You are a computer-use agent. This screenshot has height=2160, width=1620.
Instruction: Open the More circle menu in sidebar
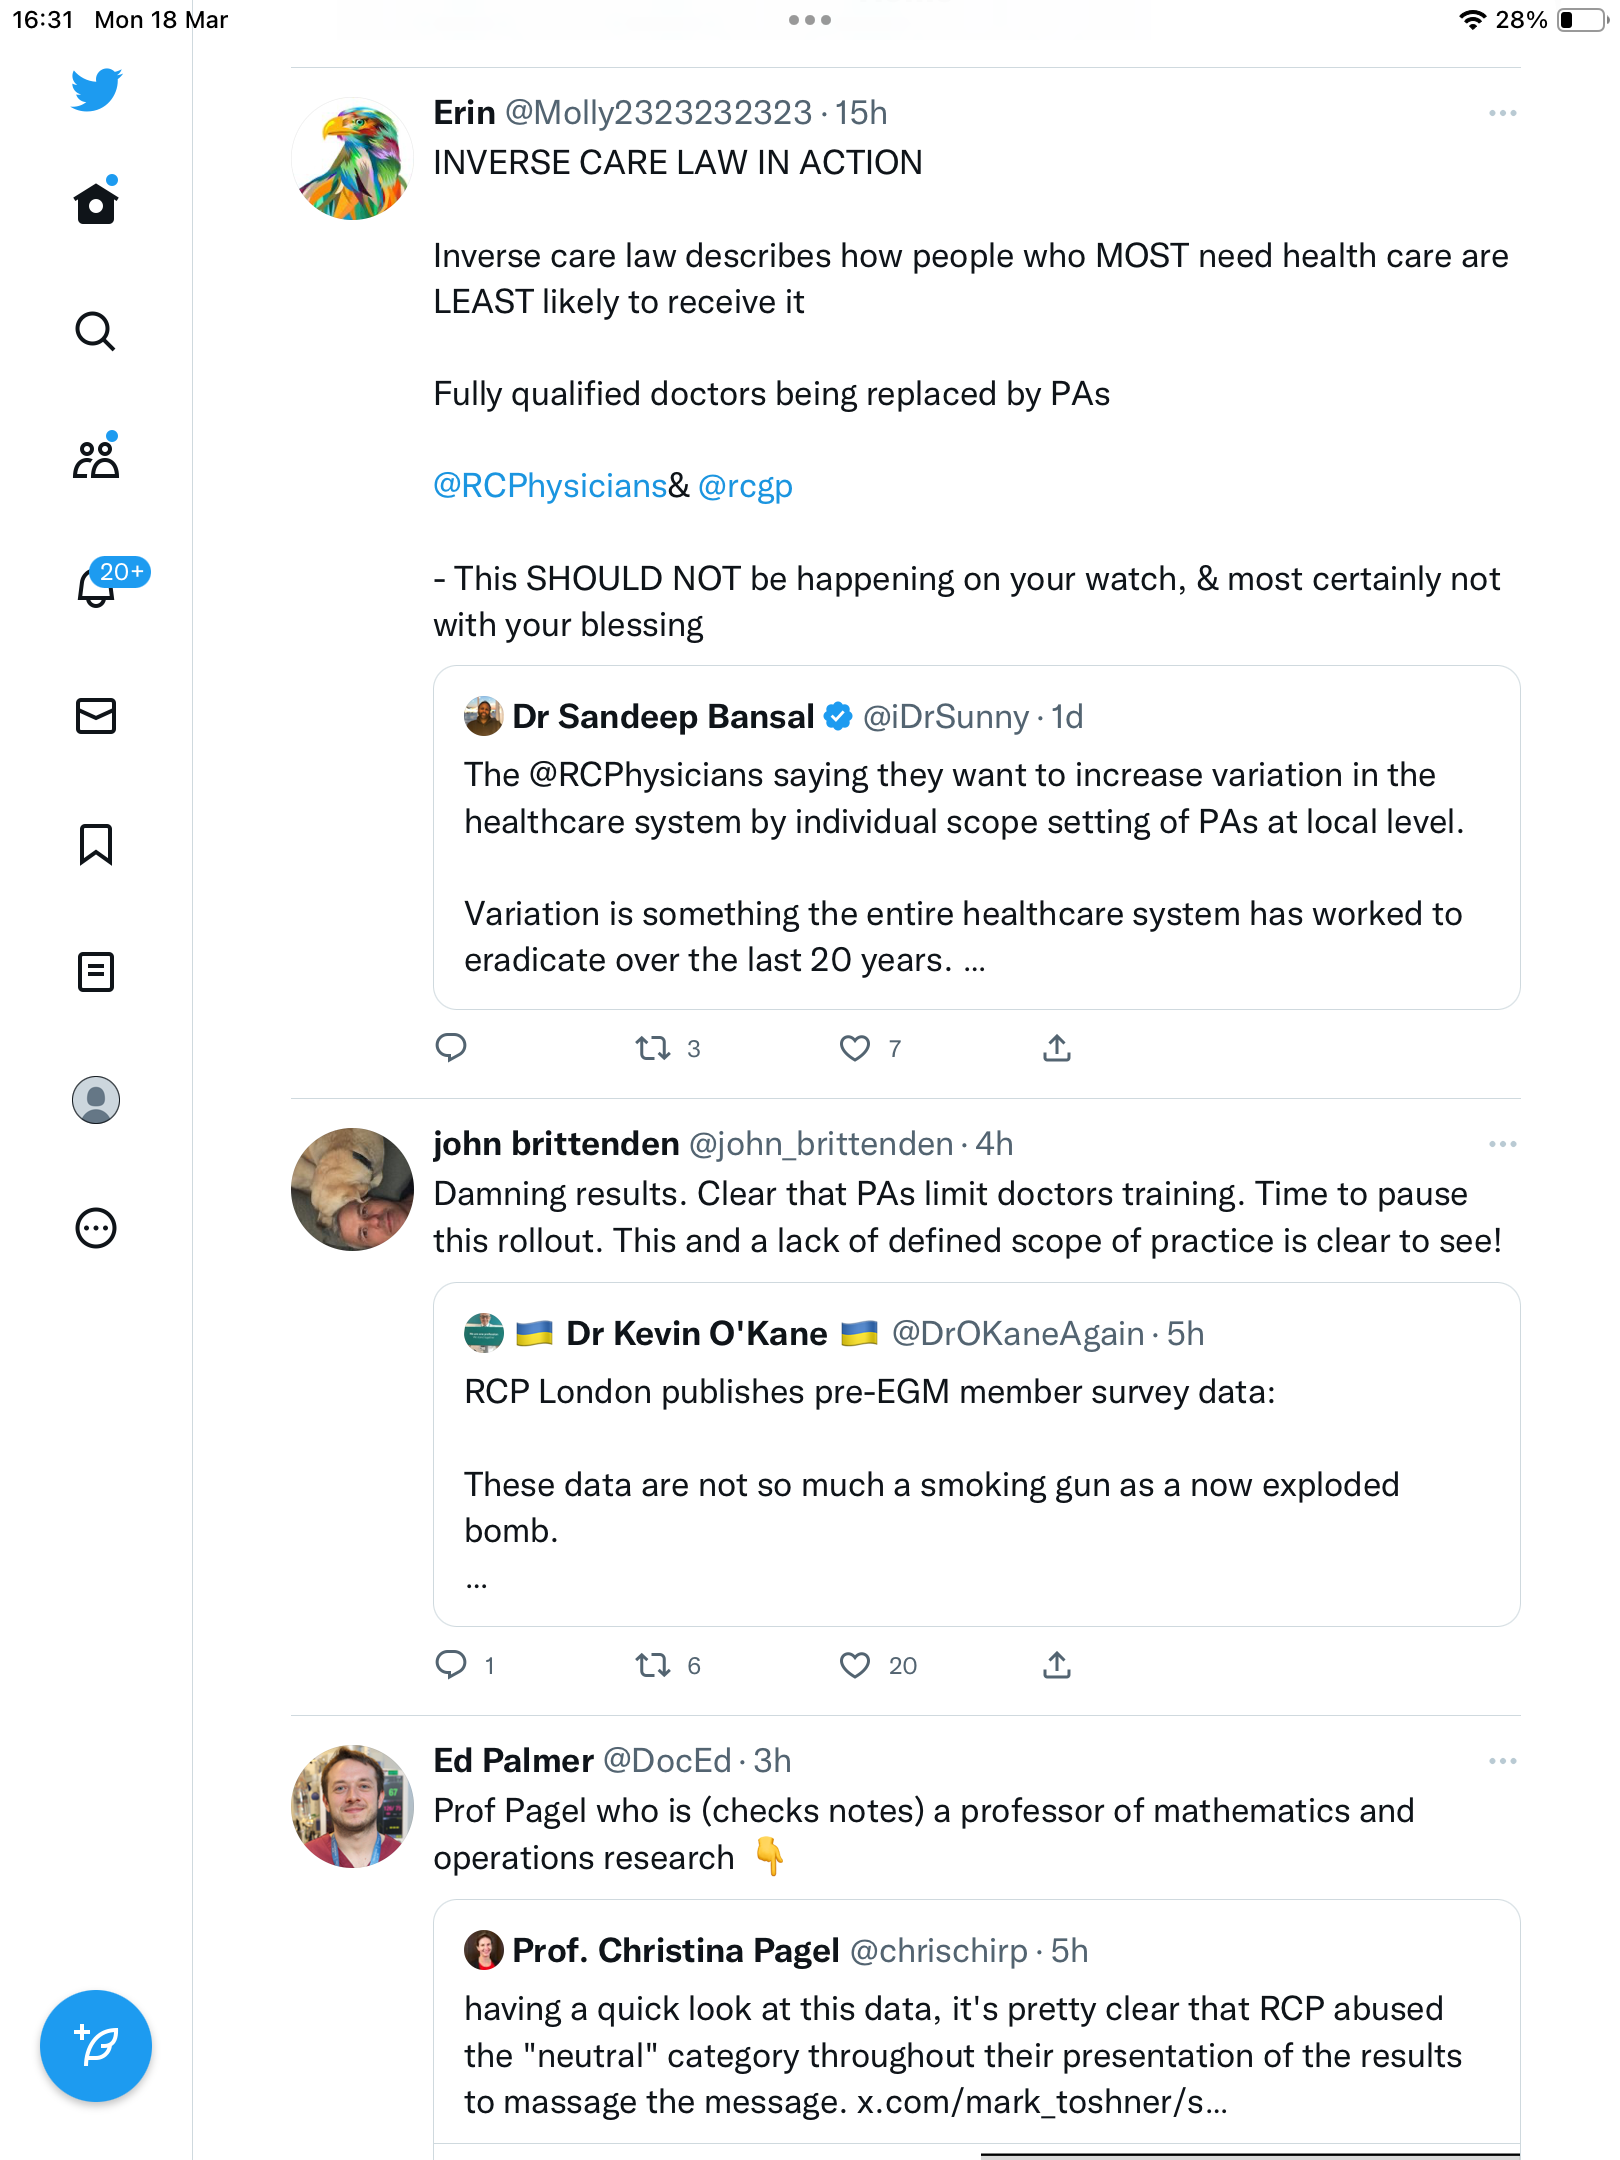pos(96,1228)
